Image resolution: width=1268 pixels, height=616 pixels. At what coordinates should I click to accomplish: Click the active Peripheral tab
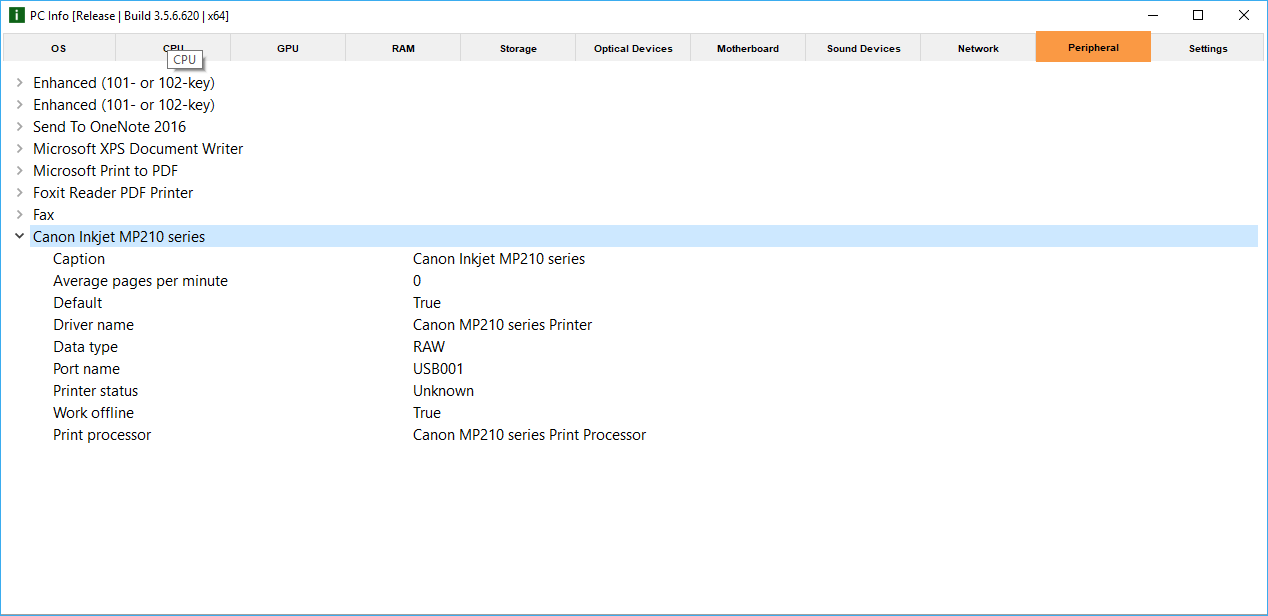[1093, 46]
